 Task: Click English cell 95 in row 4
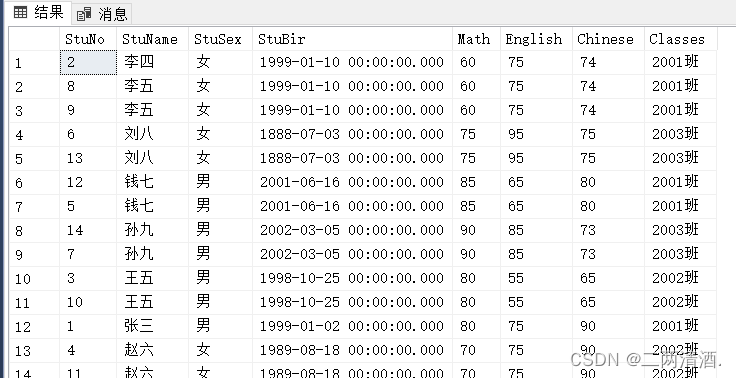tap(537, 135)
